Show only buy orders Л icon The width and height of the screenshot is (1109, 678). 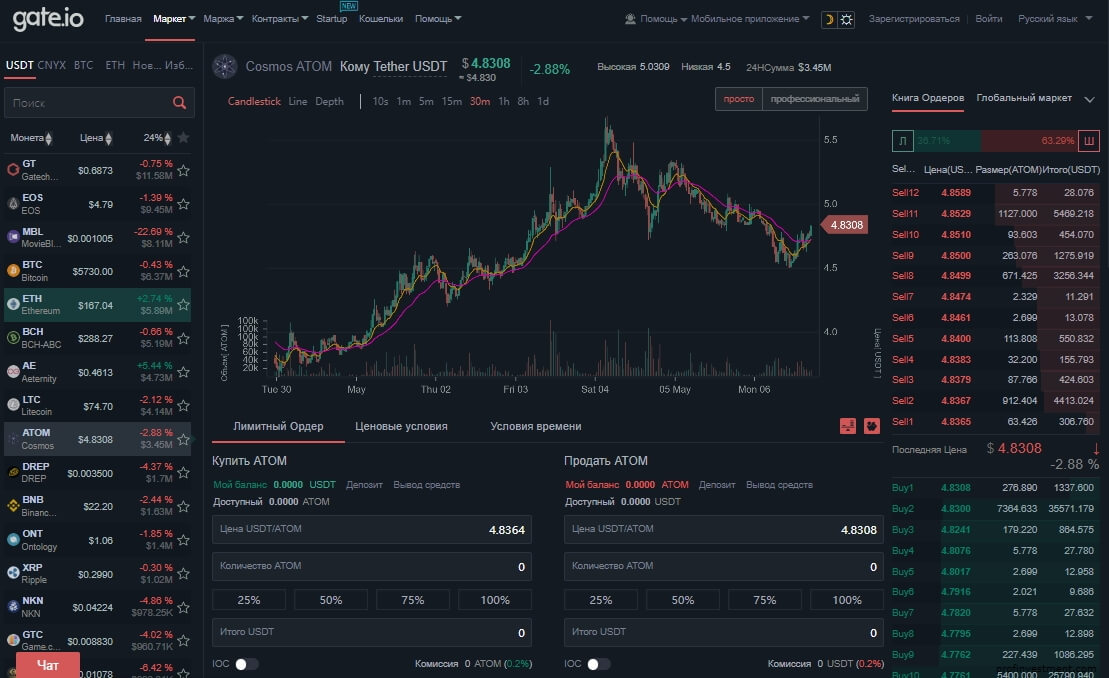click(902, 141)
